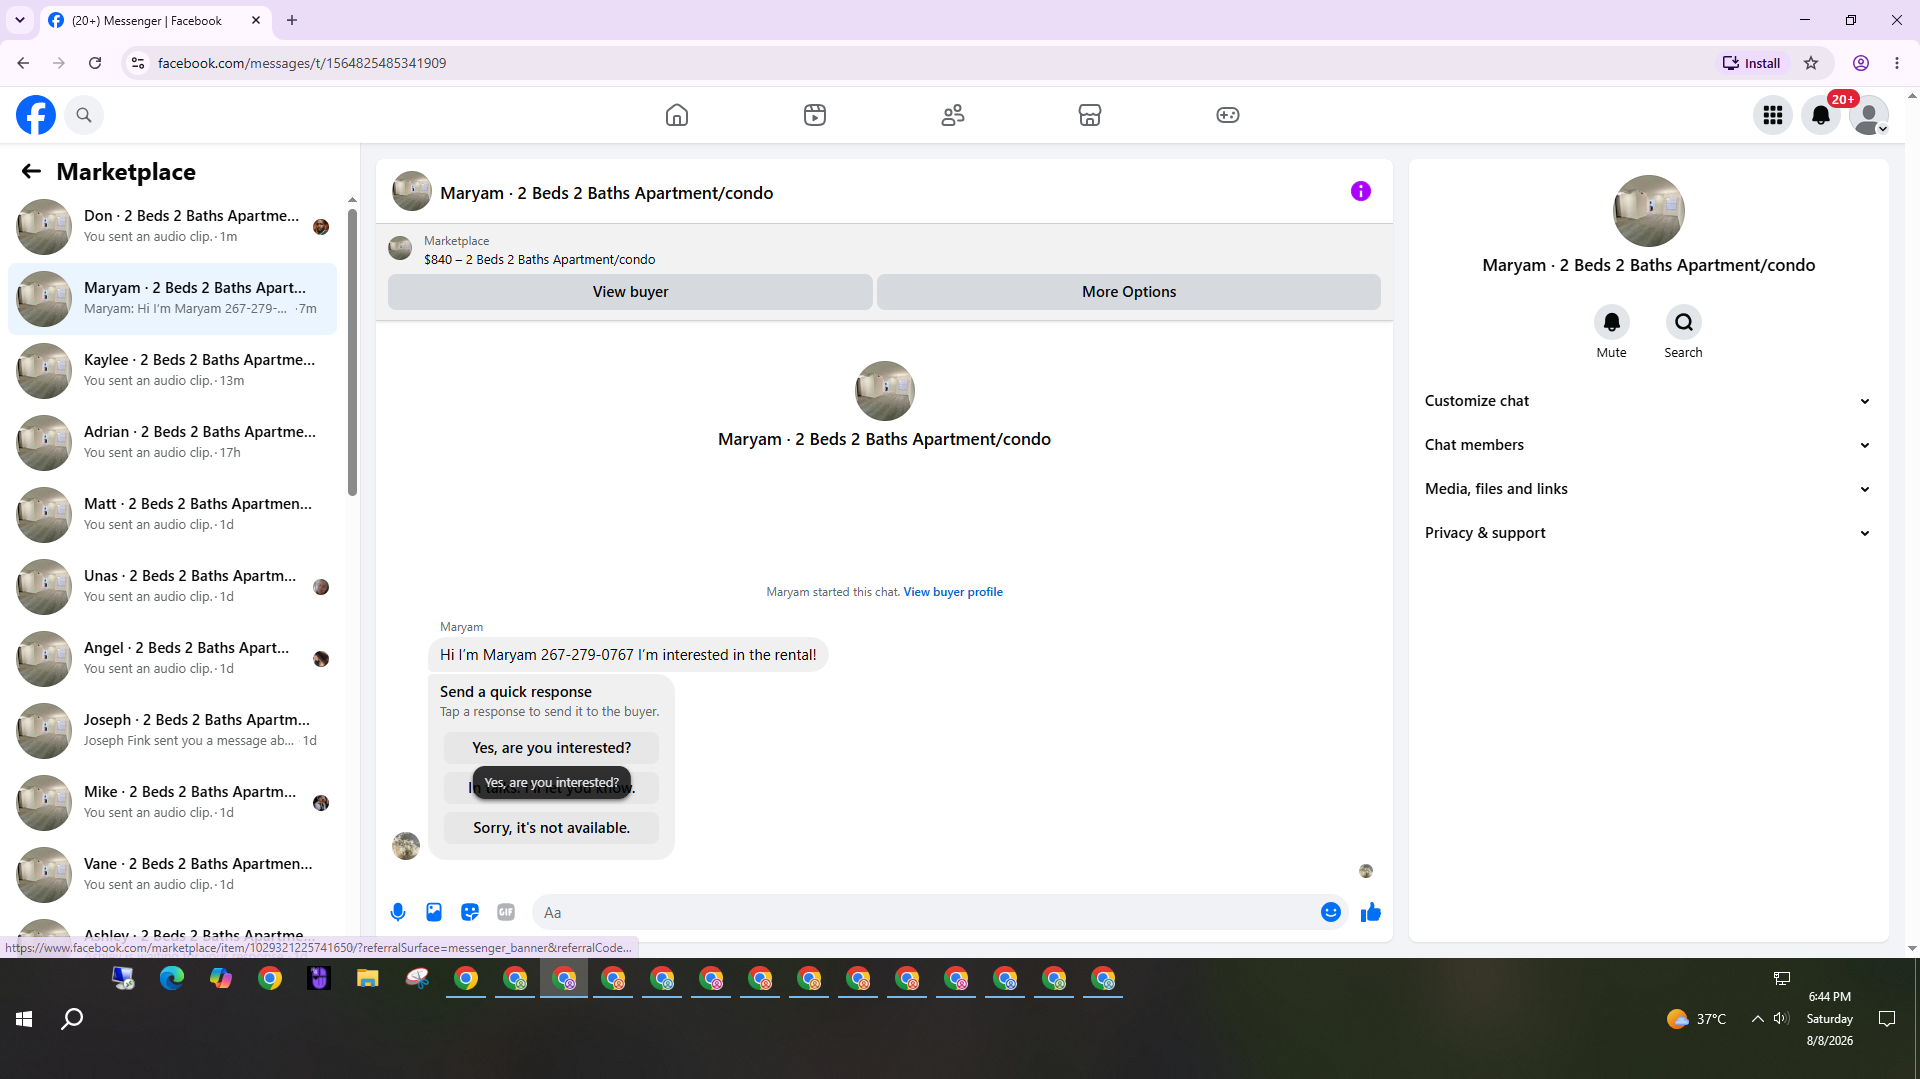Mute this conversation with the bell icon
This screenshot has width=1920, height=1079.
click(1612, 322)
